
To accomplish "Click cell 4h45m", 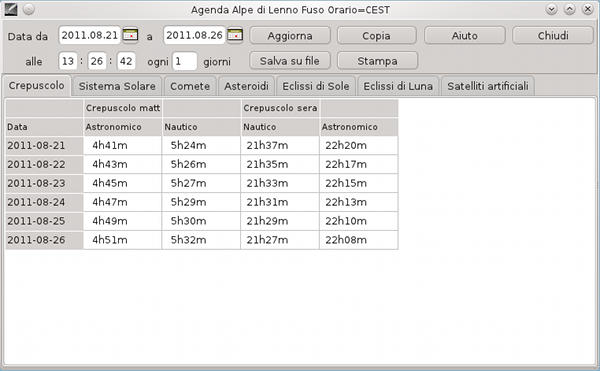I will tap(123, 183).
